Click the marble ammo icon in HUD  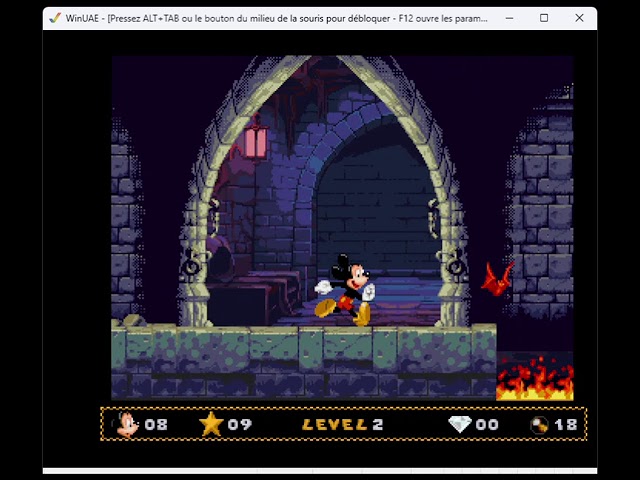[x=539, y=425]
